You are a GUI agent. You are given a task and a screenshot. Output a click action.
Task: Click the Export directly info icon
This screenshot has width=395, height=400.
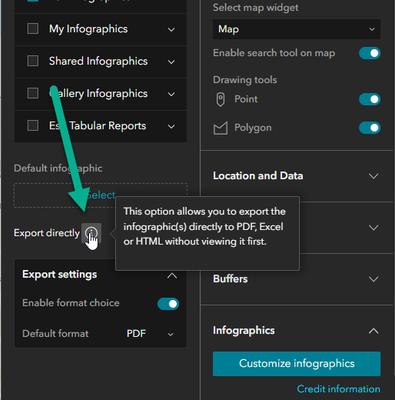click(91, 233)
